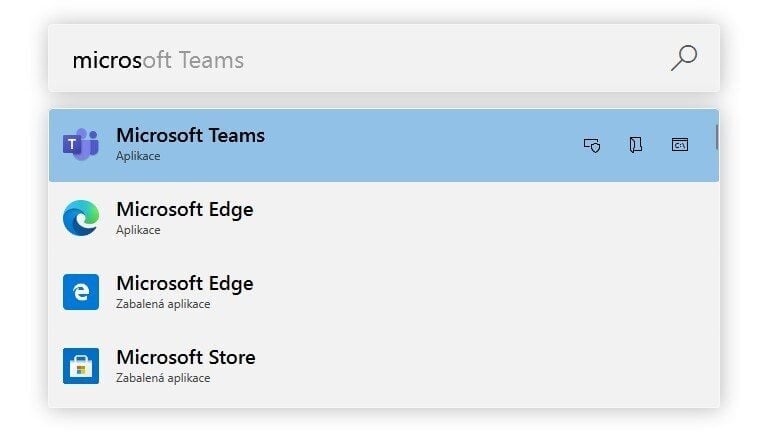Click the typed "micros" query text
The image size is (767, 432).
pos(108,60)
